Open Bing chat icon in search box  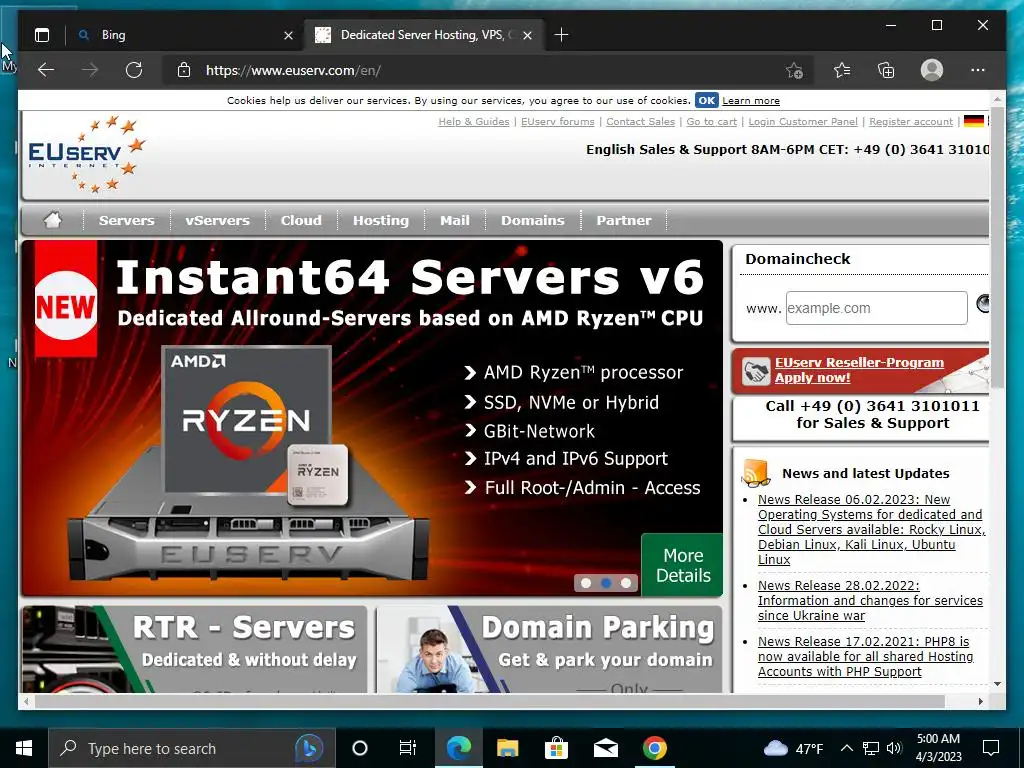(309, 748)
